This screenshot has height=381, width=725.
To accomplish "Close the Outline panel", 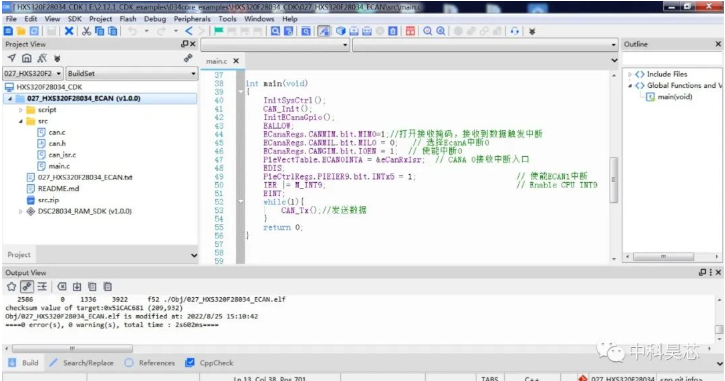I will click(x=718, y=44).
